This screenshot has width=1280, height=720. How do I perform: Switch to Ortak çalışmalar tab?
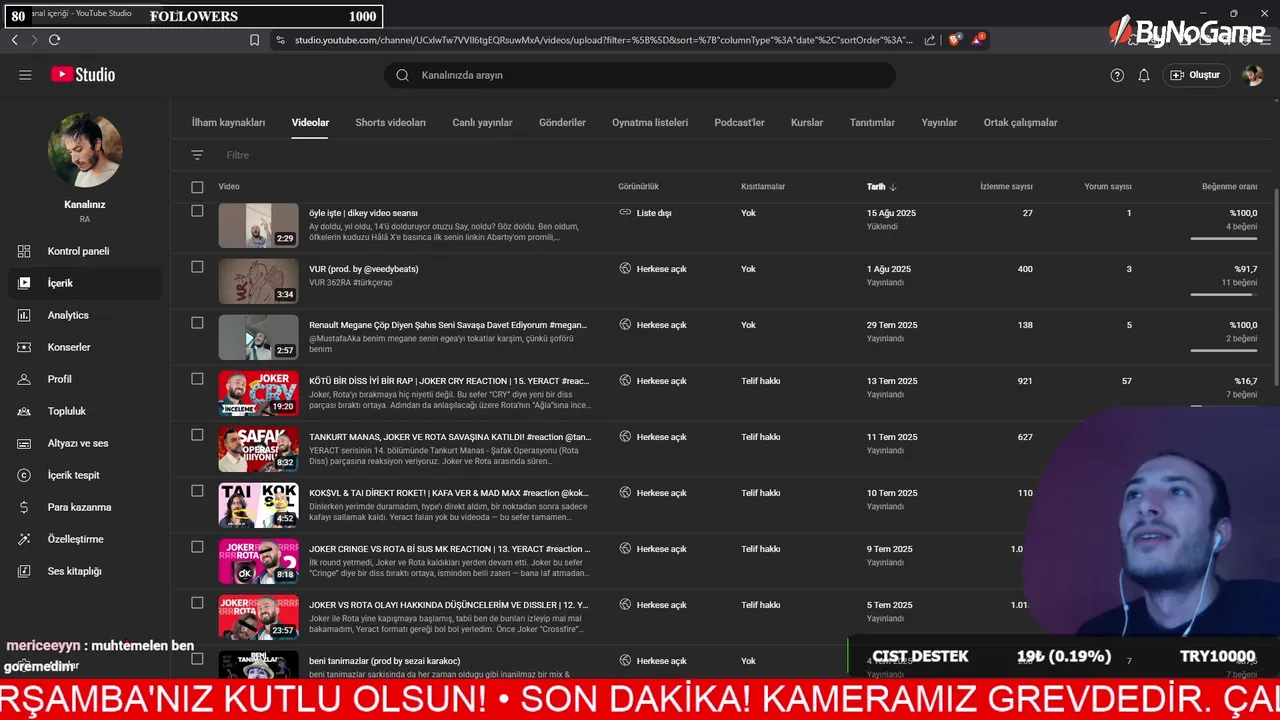tap(1020, 122)
